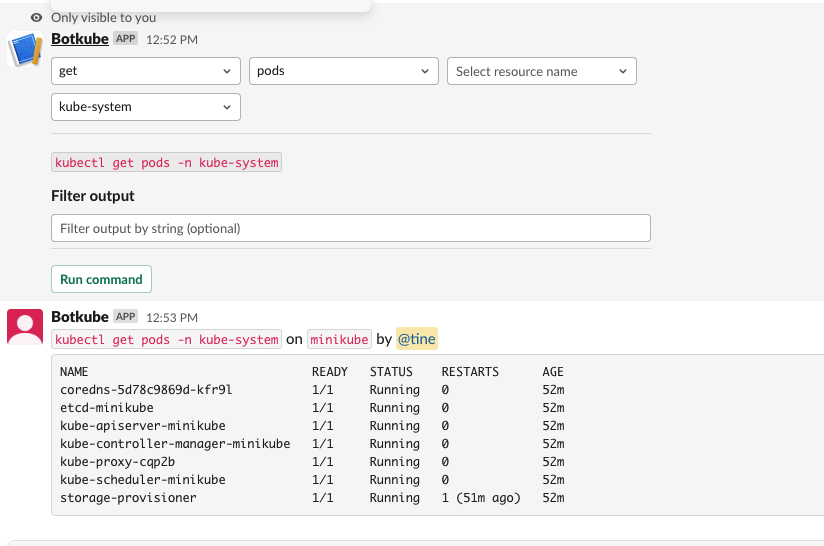Click the STATUS column header
Screen dimensions: 824x546
click(392, 372)
